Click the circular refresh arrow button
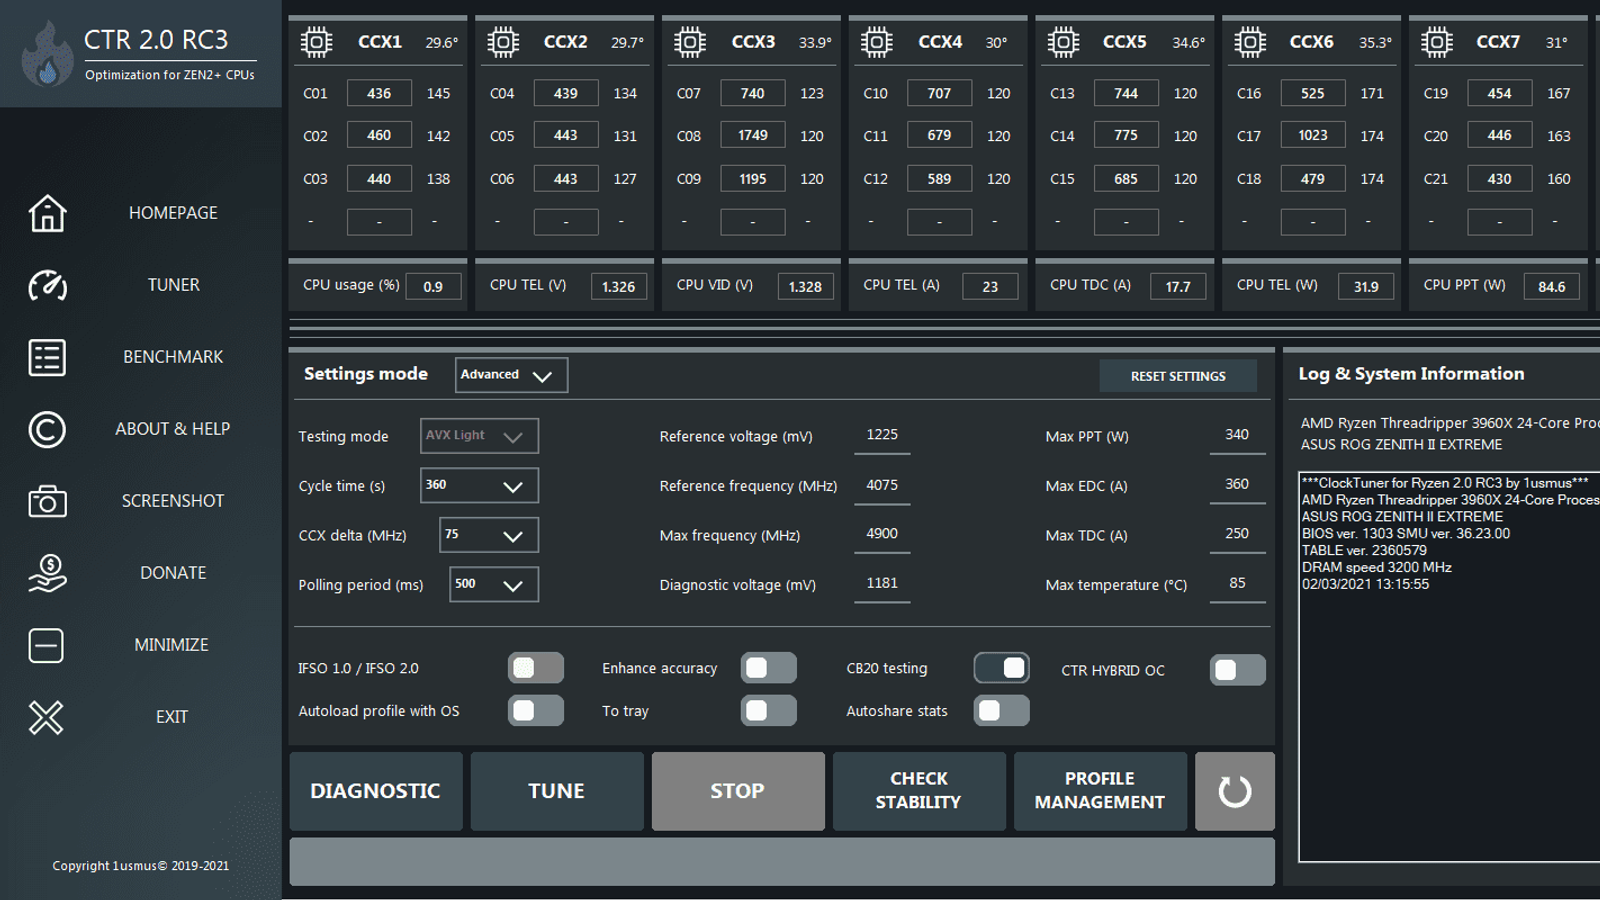1600x900 pixels. pos(1235,791)
